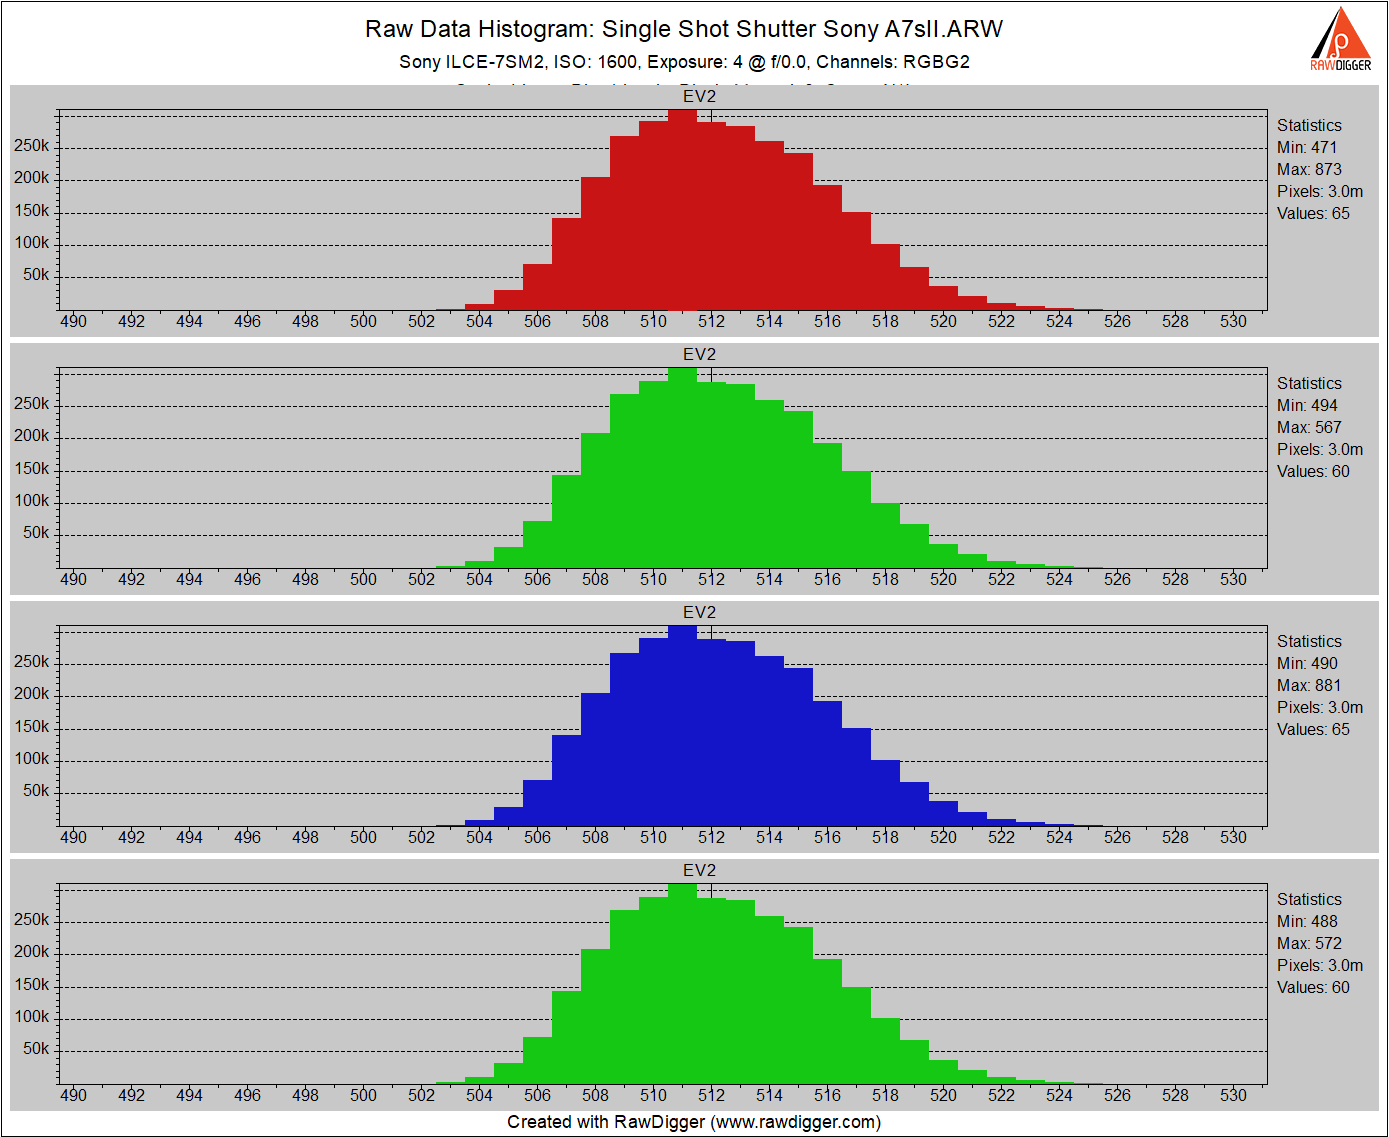Click the EV2 label above the bottom green histogram
The height and width of the screenshot is (1137, 1389).
(699, 870)
